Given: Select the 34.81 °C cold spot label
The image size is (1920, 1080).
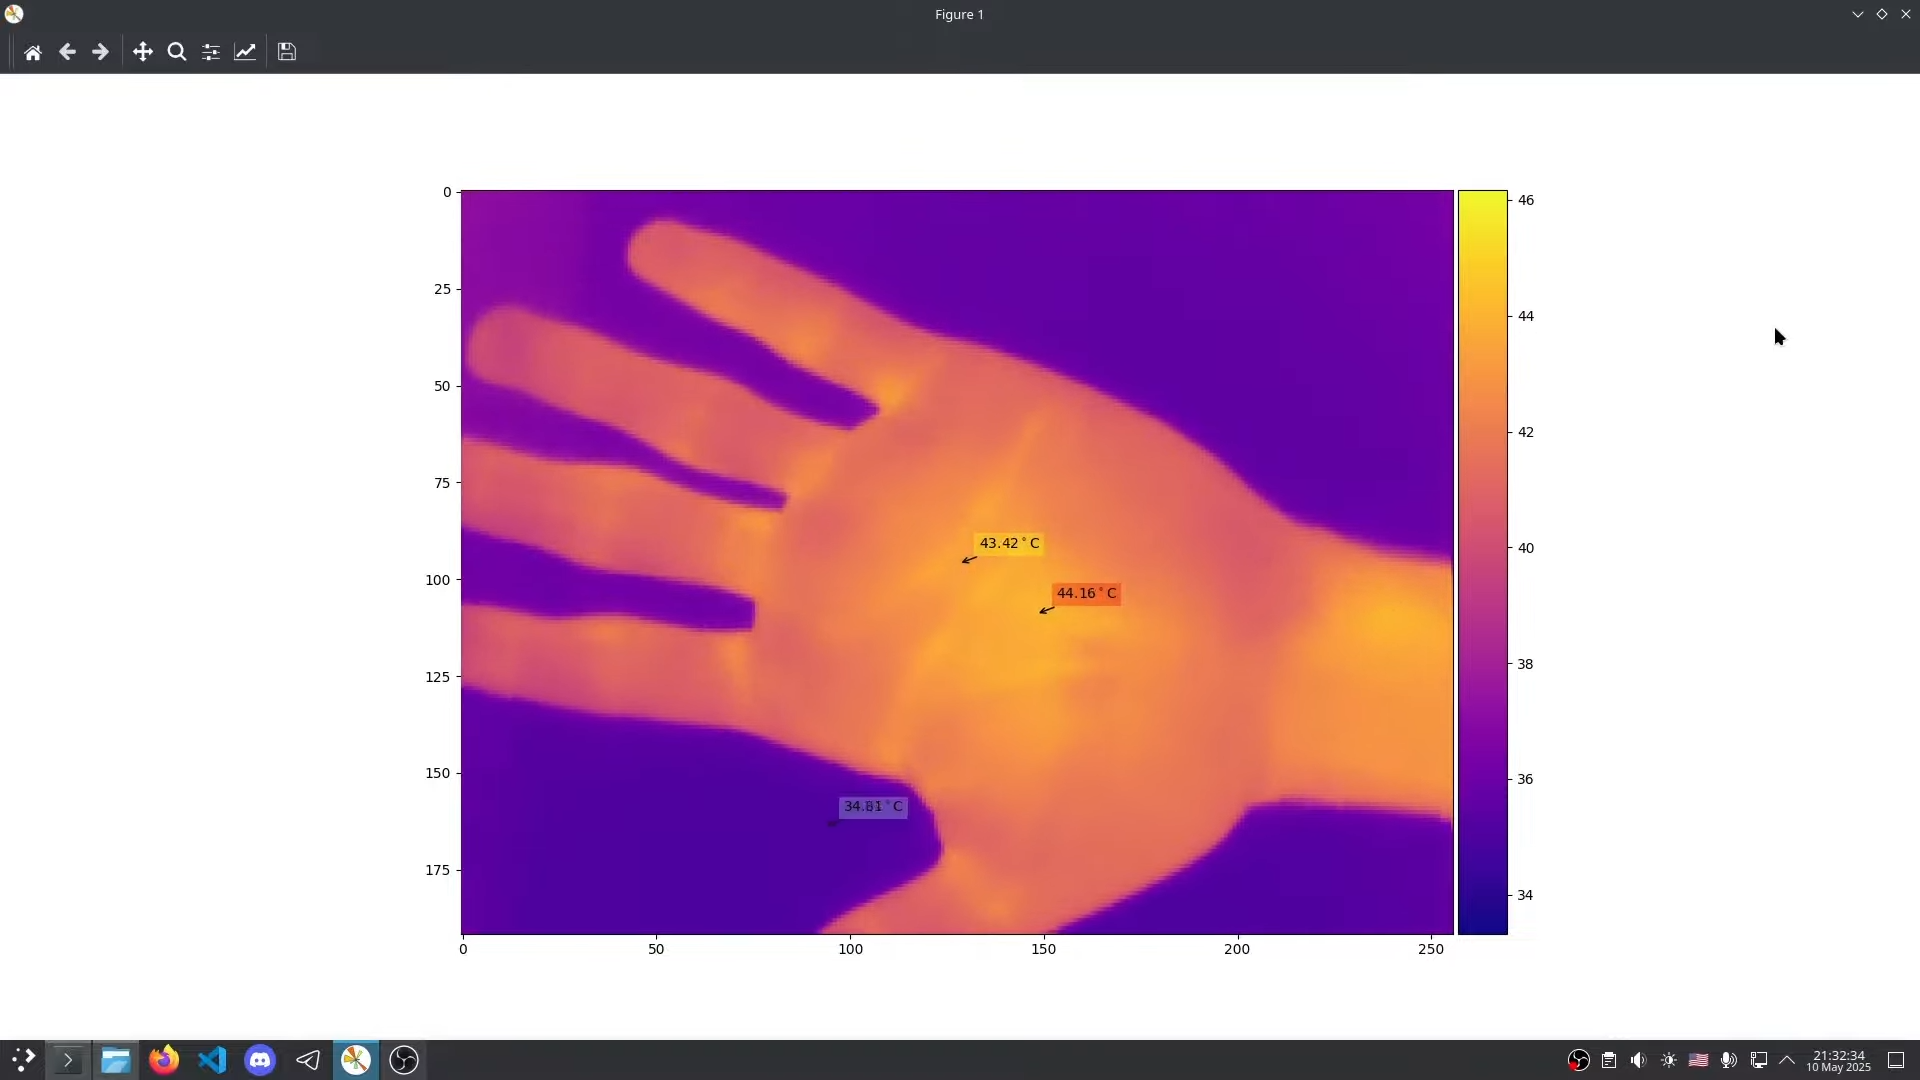Looking at the screenshot, I should pyautogui.click(x=873, y=807).
